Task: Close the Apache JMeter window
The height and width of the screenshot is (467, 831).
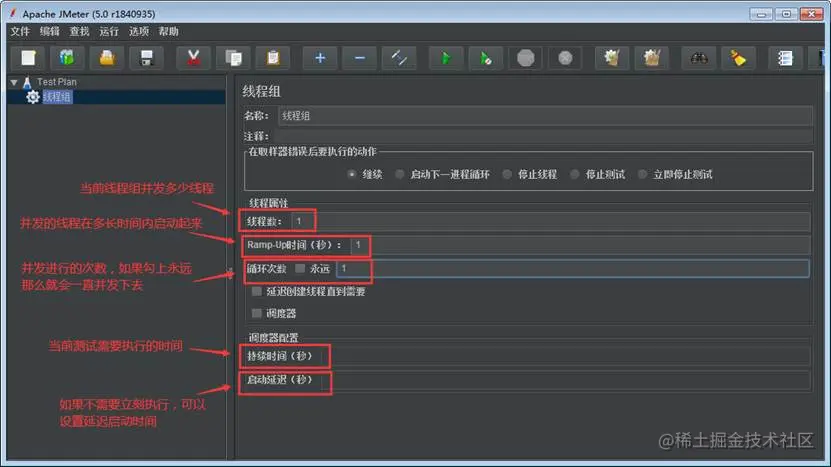Action: [811, 14]
